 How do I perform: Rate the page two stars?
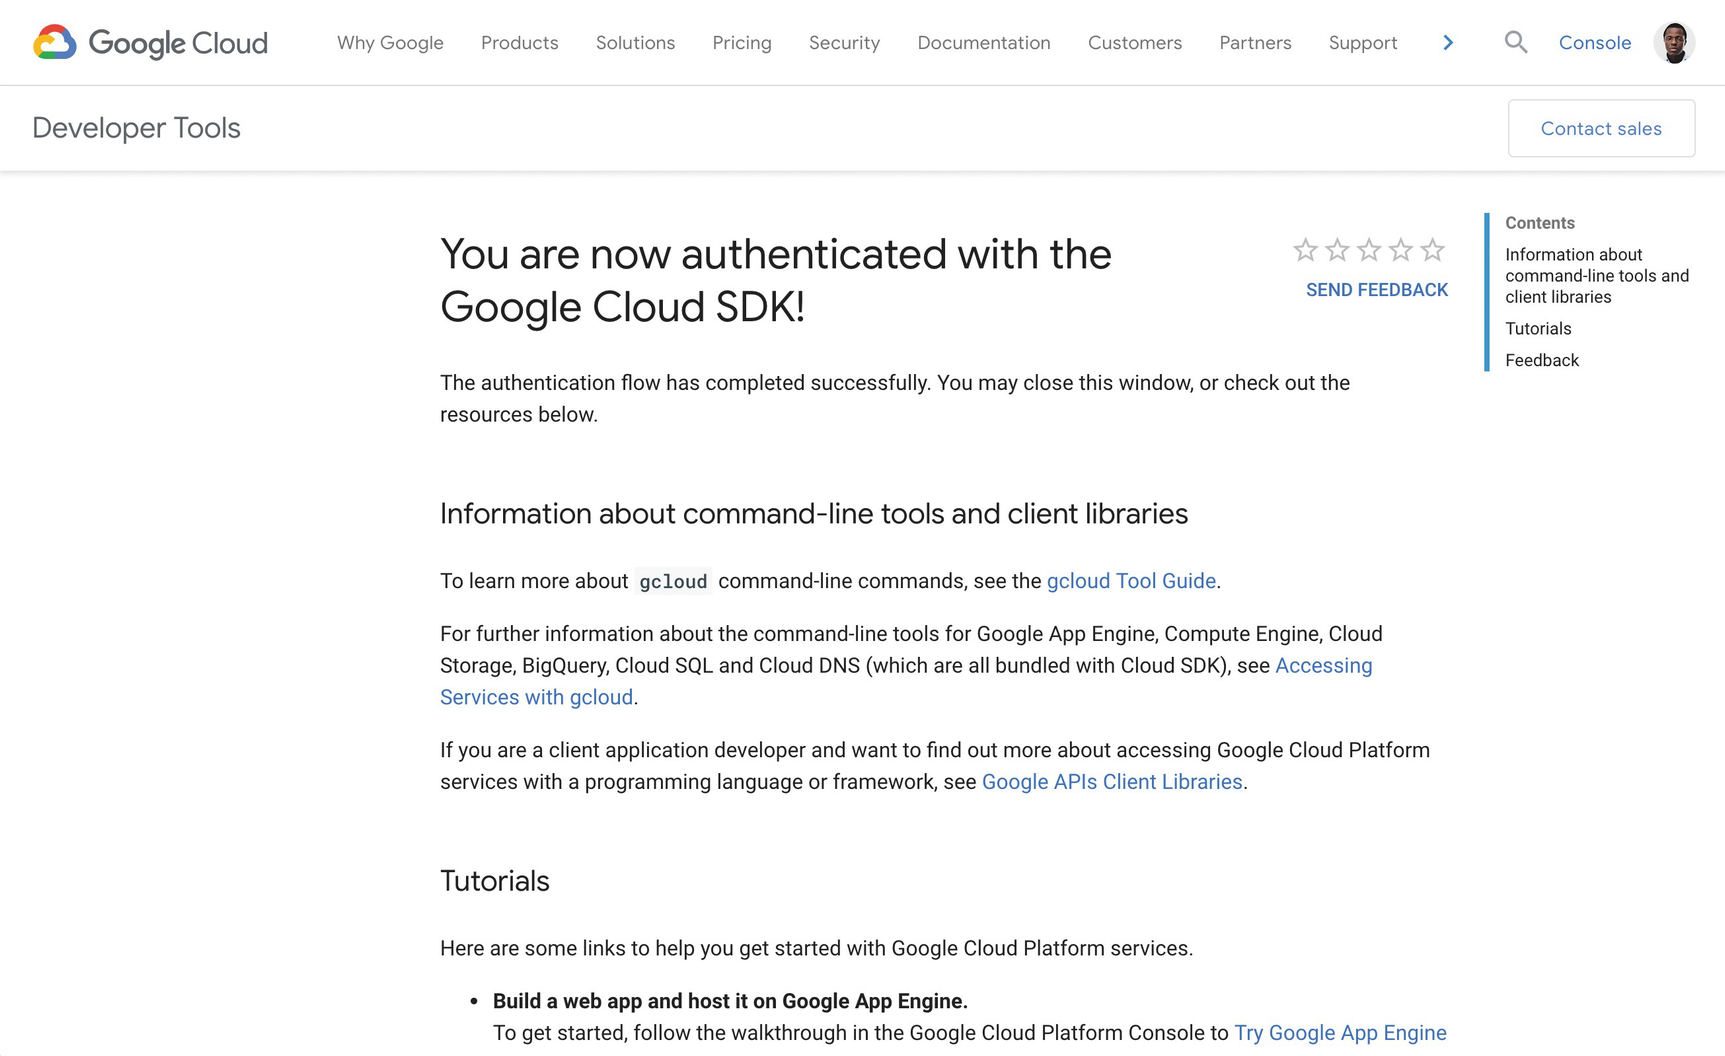[1337, 250]
